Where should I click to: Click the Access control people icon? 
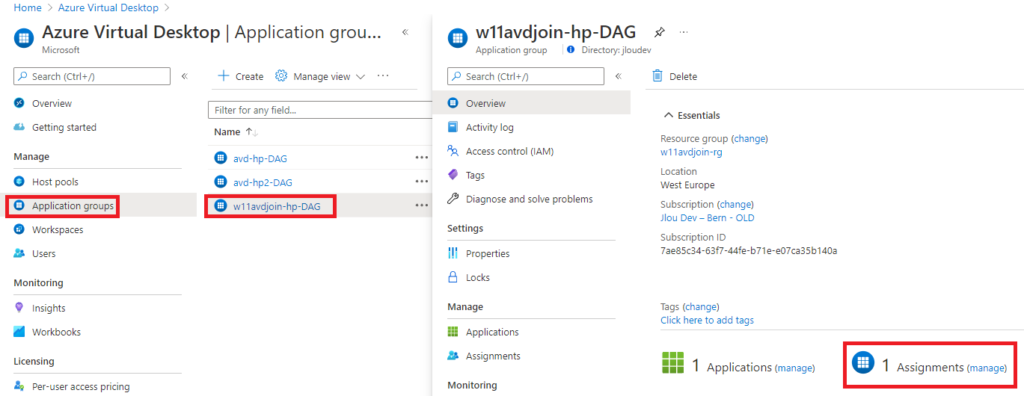pos(453,152)
